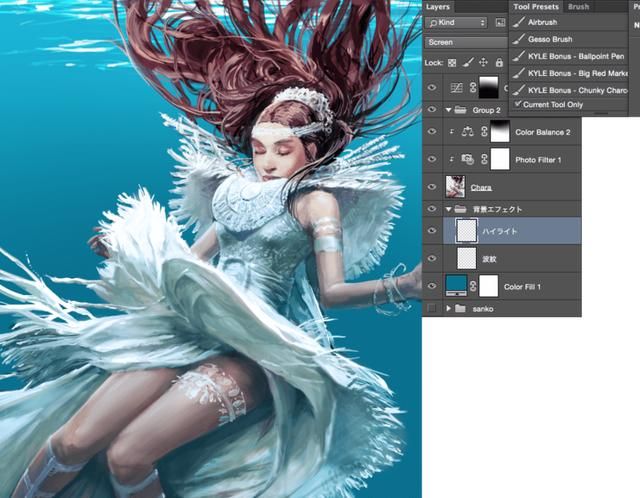Show the hidden sanko group
The height and width of the screenshot is (498, 640).
432,308
